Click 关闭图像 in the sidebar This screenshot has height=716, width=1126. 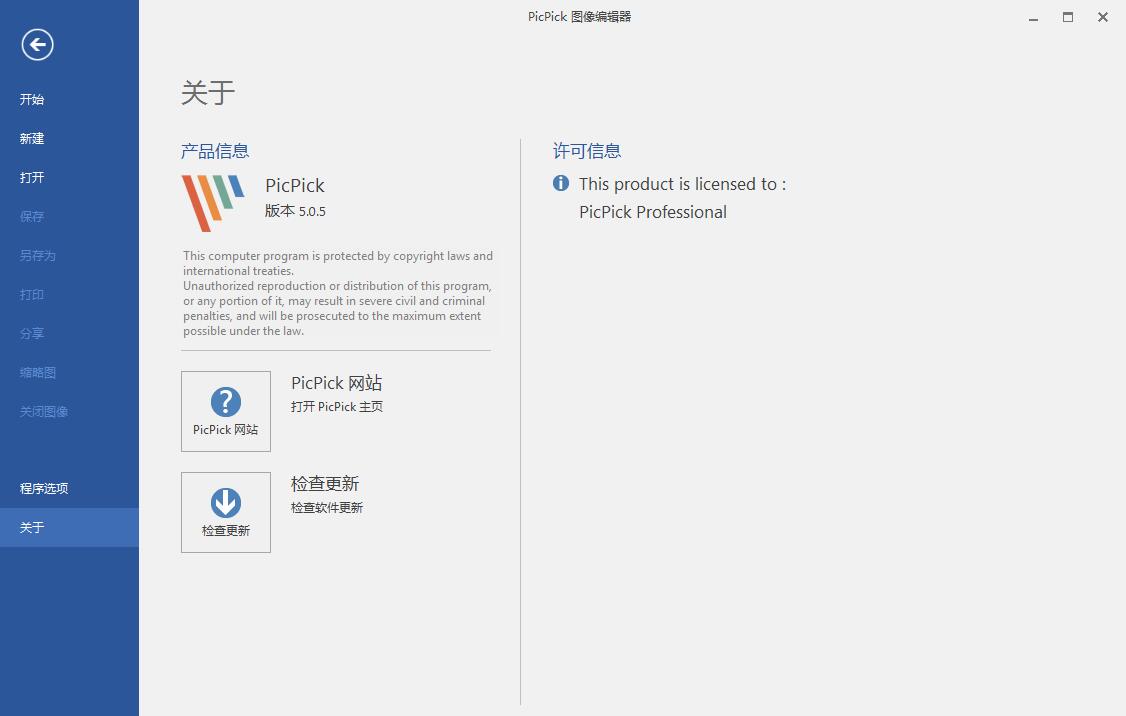[x=69, y=412]
